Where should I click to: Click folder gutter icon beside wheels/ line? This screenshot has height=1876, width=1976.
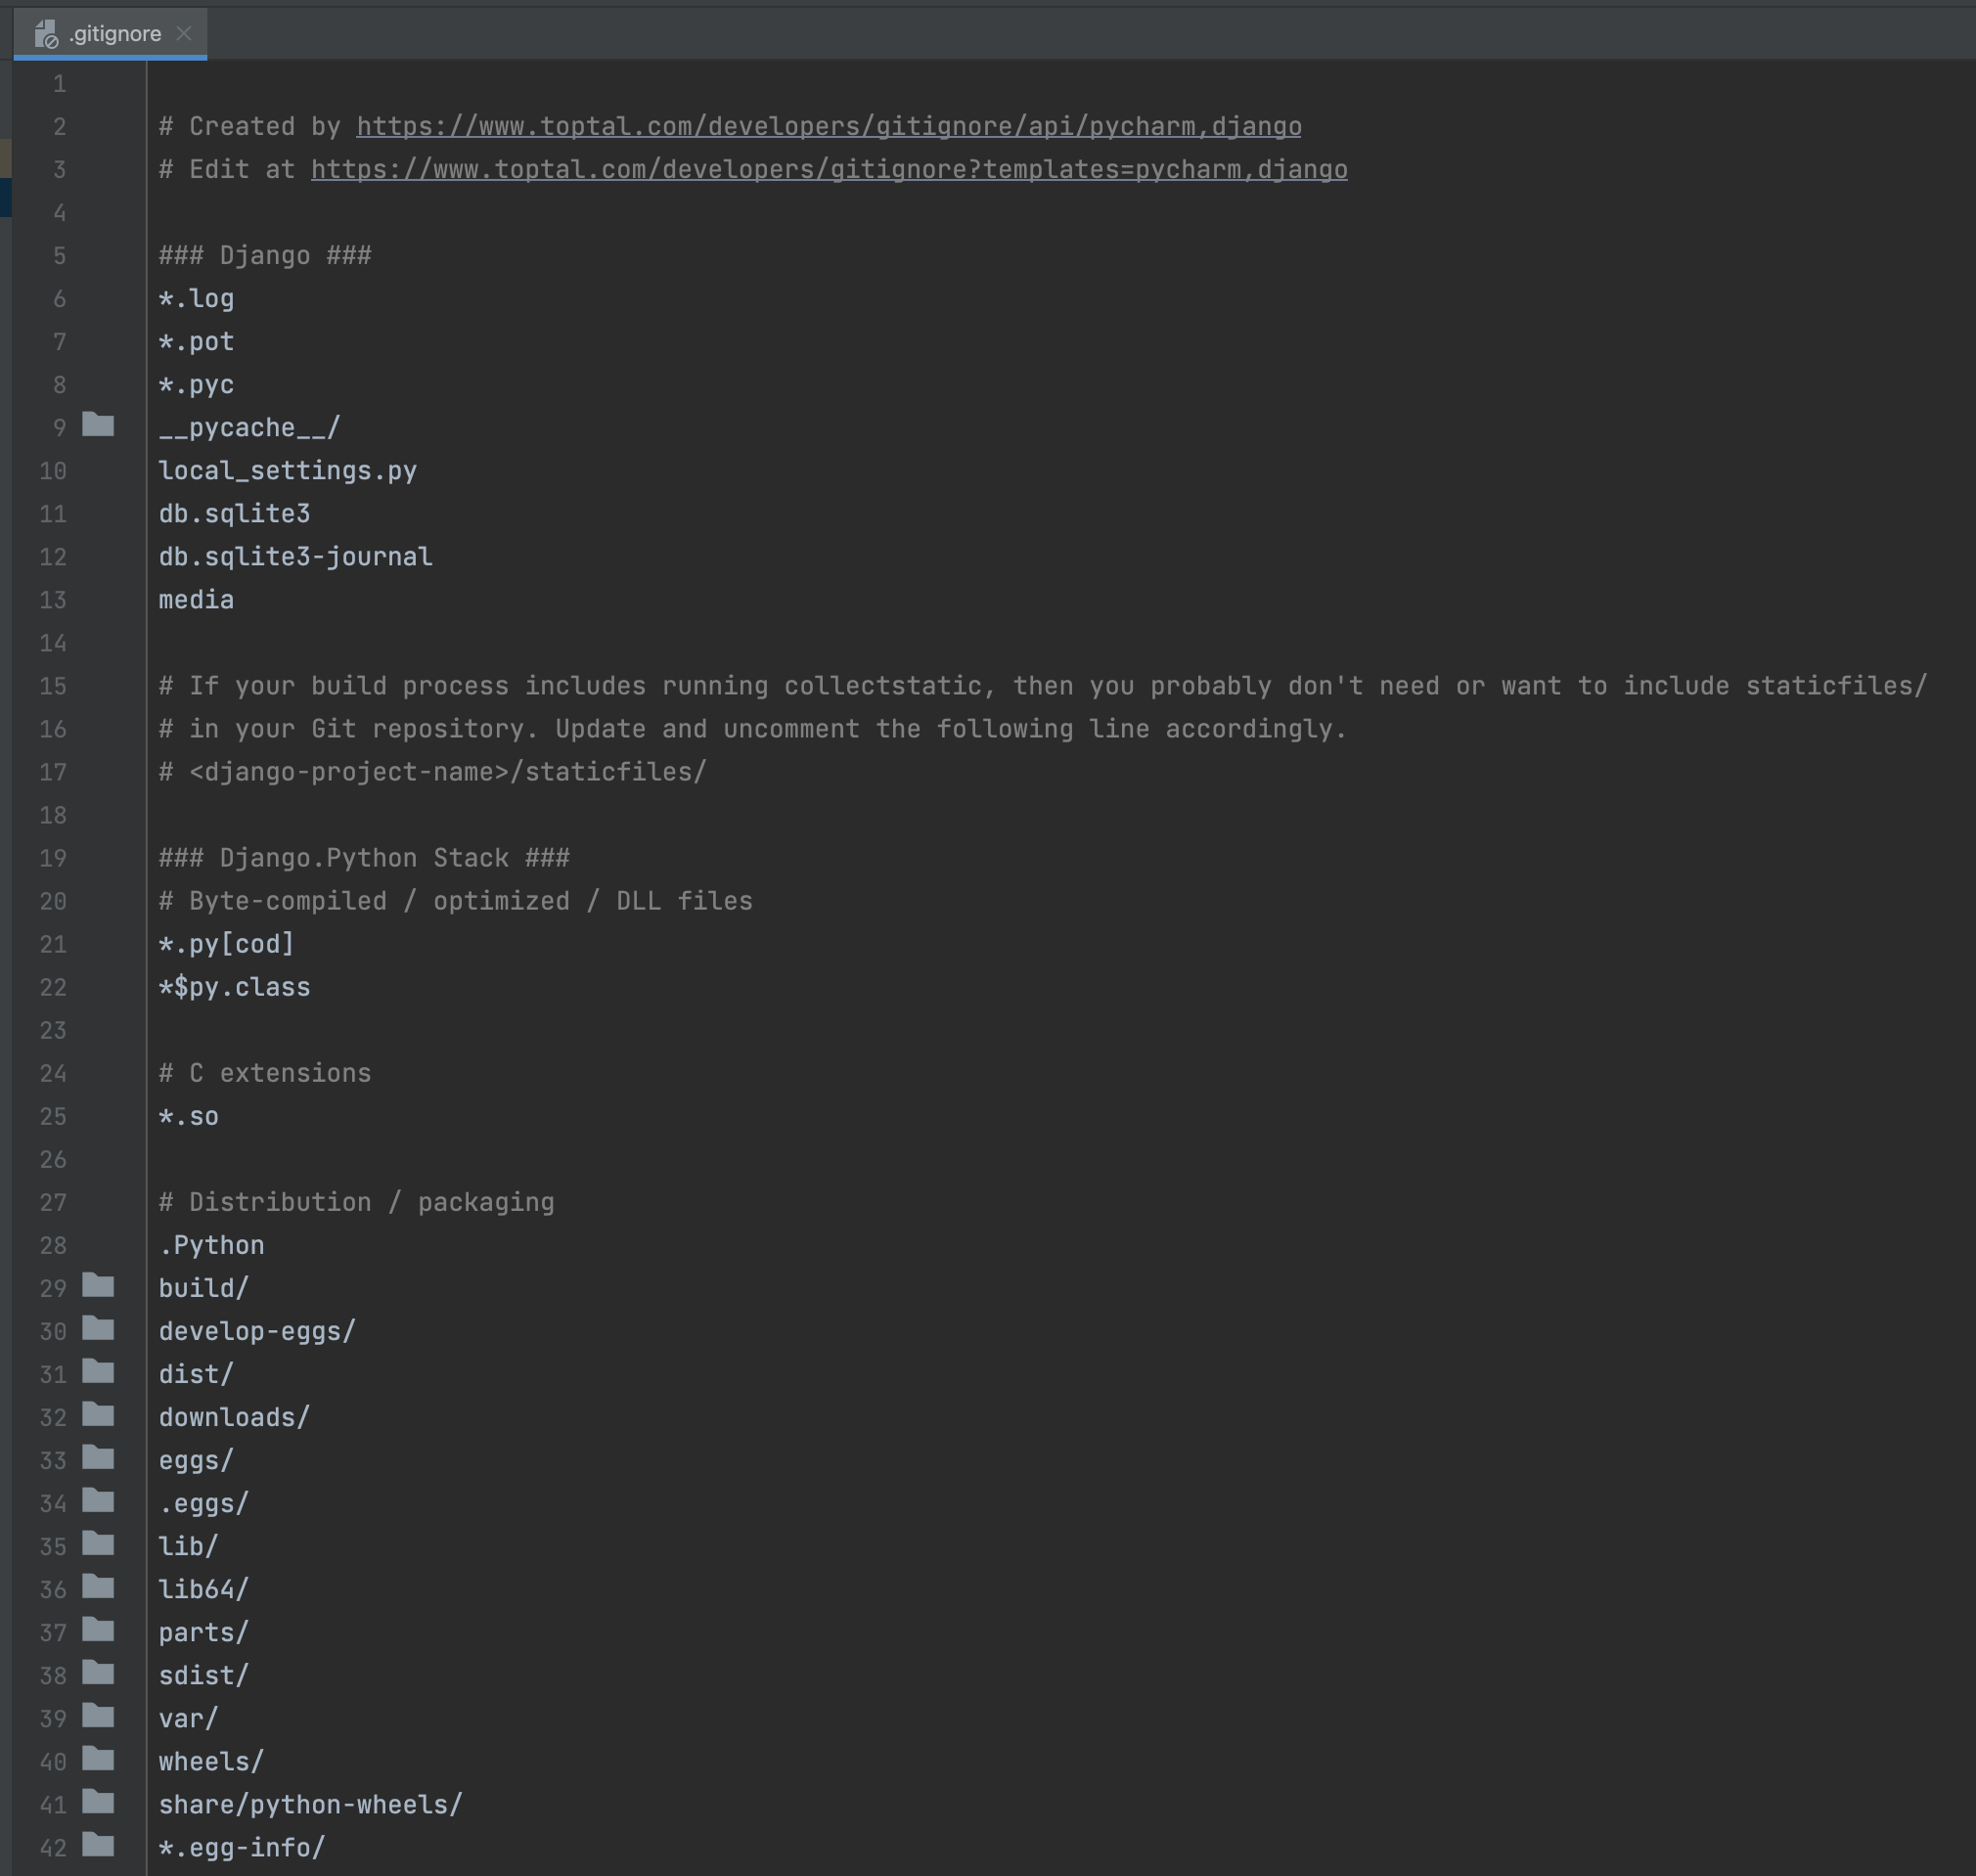click(x=98, y=1759)
